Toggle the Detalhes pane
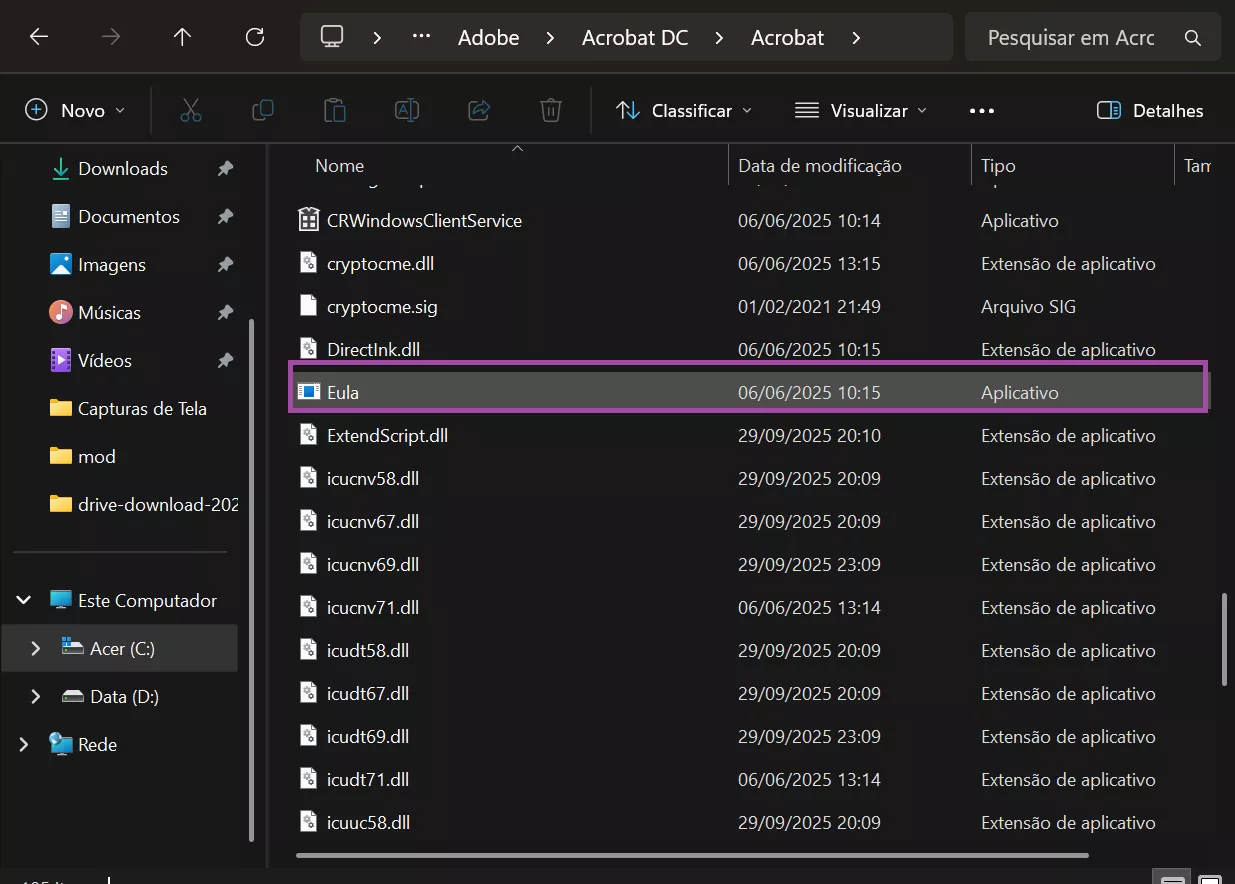The image size is (1235, 884). [1150, 111]
